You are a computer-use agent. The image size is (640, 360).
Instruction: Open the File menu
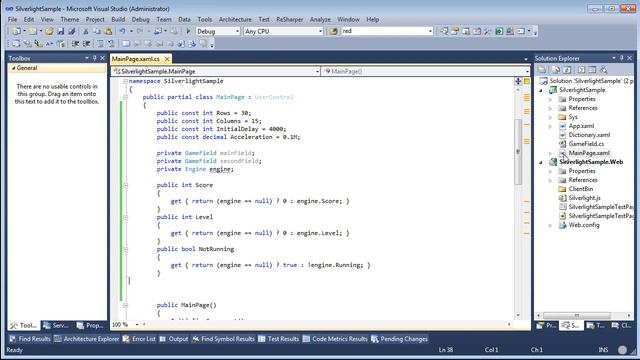pyautogui.click(x=12, y=19)
